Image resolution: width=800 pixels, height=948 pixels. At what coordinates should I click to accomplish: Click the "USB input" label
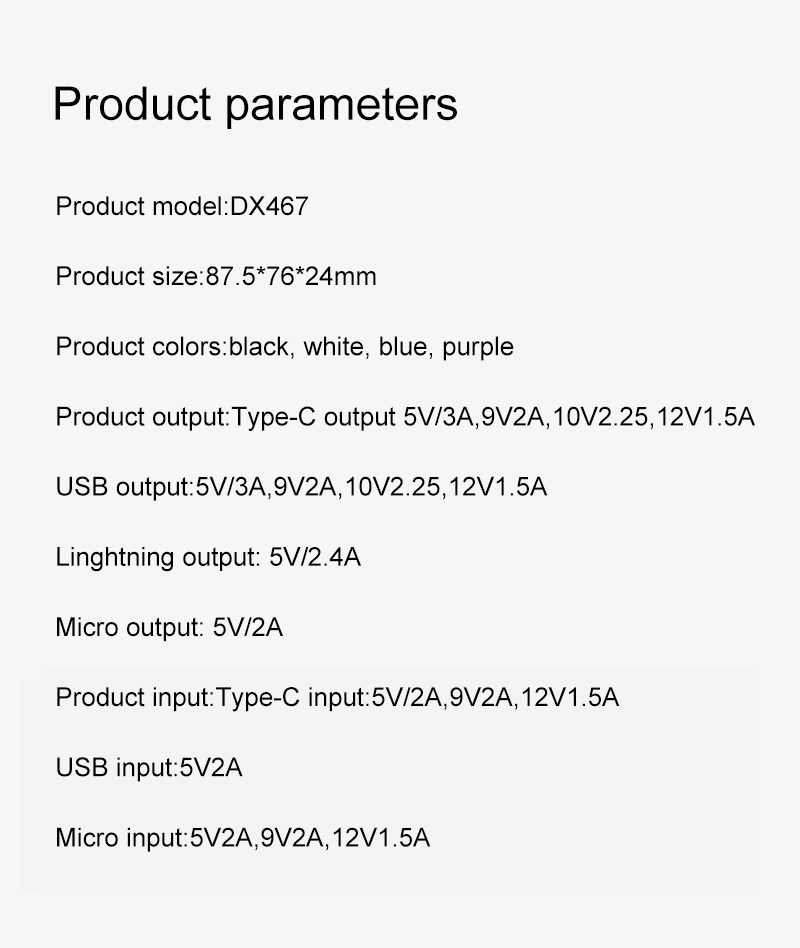coord(114,767)
